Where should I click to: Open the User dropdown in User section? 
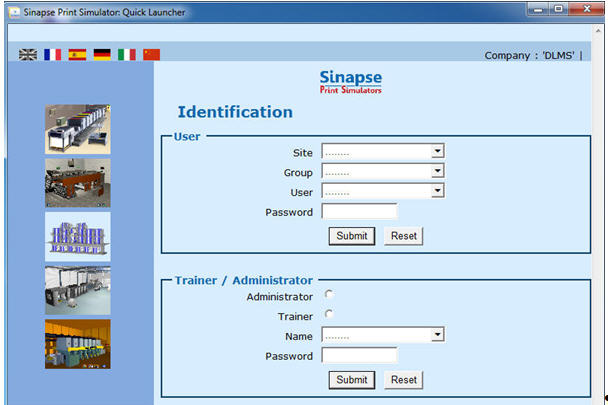383,191
